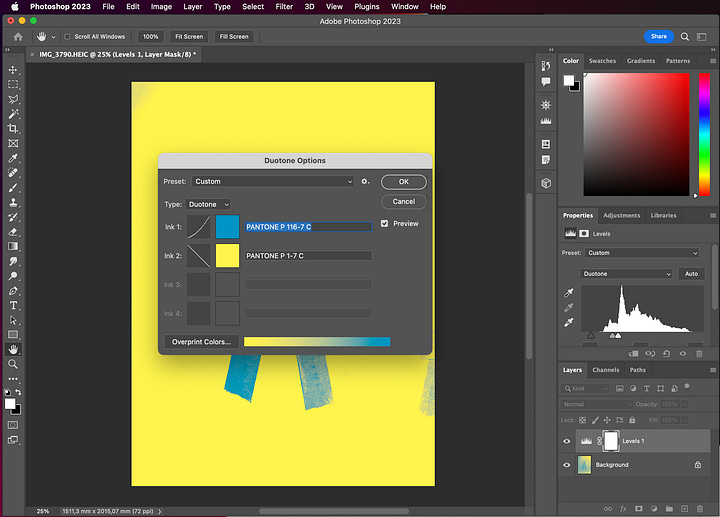Select the Rectangular Marquee tool
This screenshot has height=517, width=720.
point(13,84)
